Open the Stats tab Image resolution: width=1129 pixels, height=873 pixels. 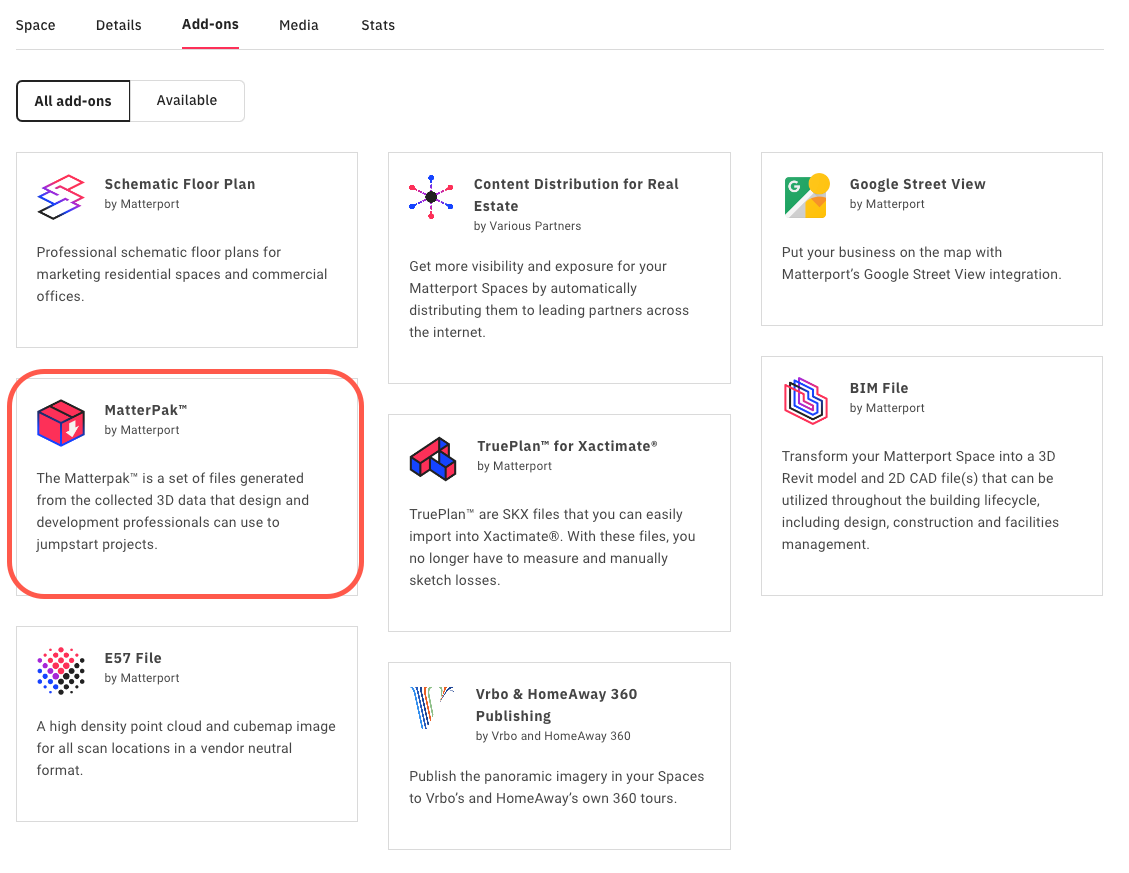(x=378, y=25)
